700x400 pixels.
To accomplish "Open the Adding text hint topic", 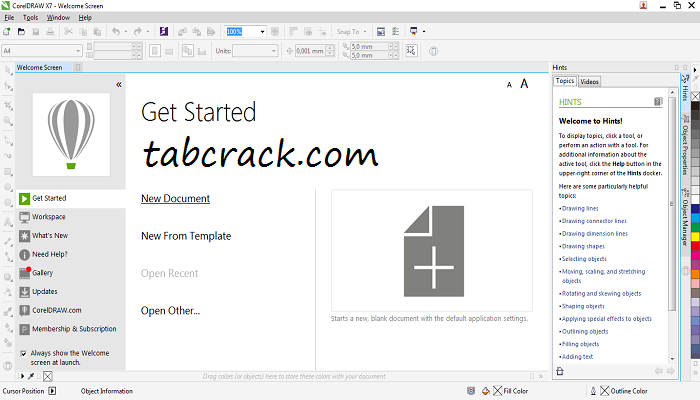I will coord(577,357).
